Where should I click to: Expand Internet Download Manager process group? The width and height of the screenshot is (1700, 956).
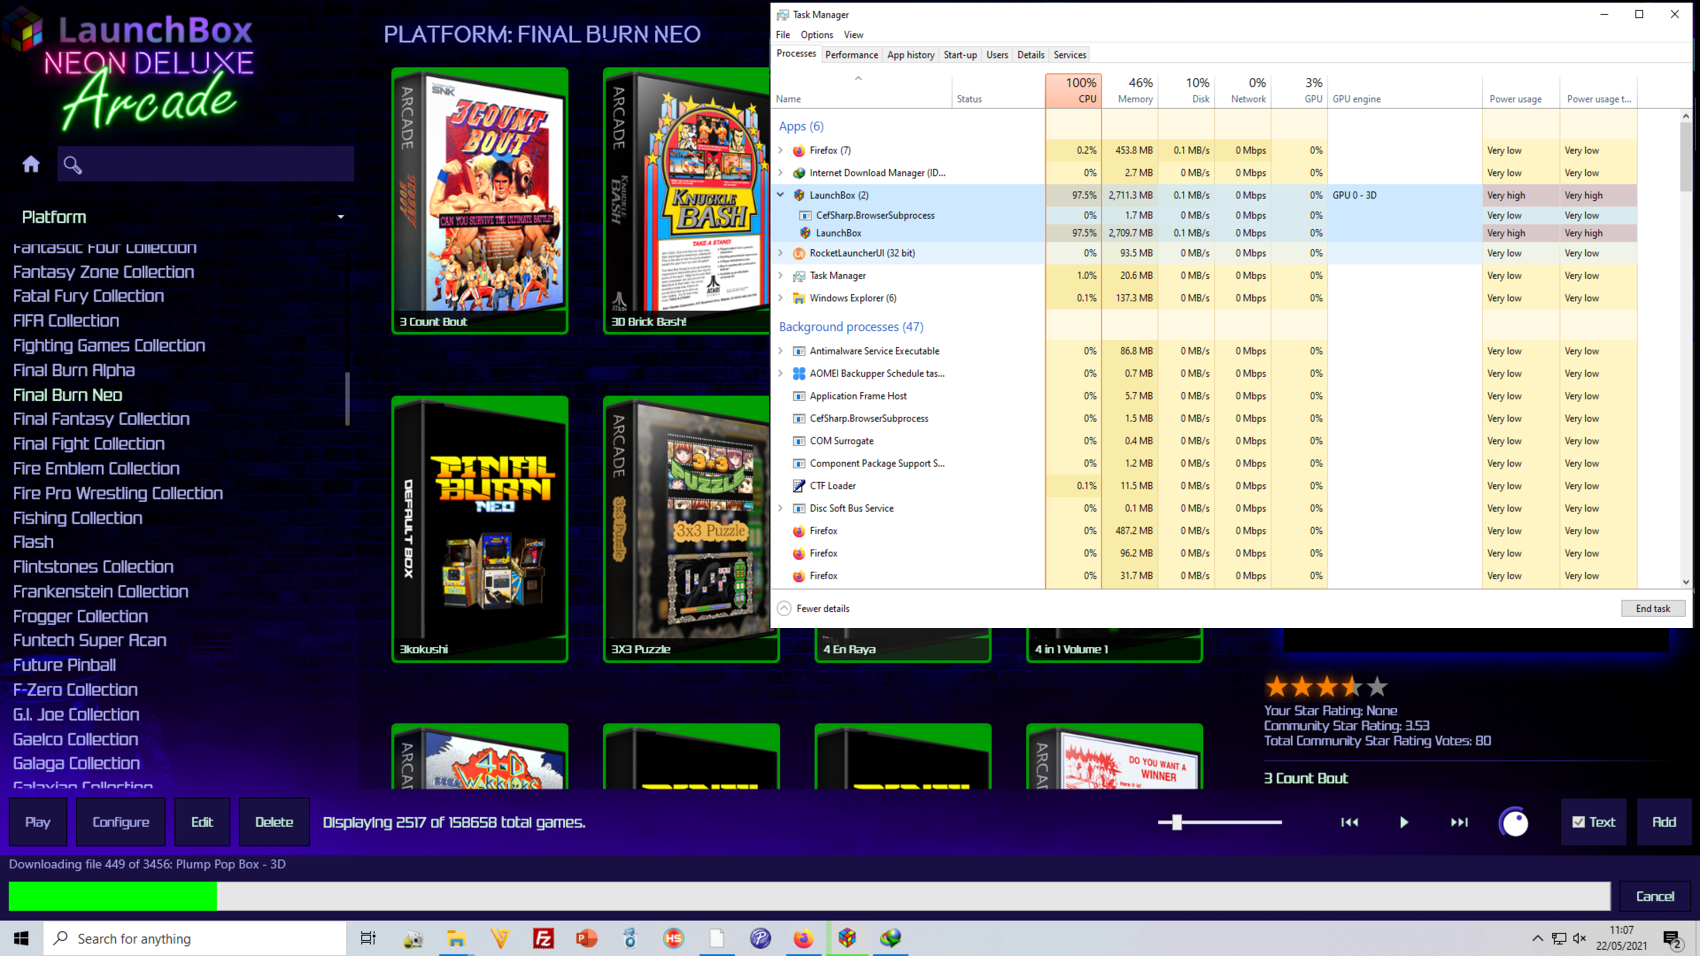781,173
